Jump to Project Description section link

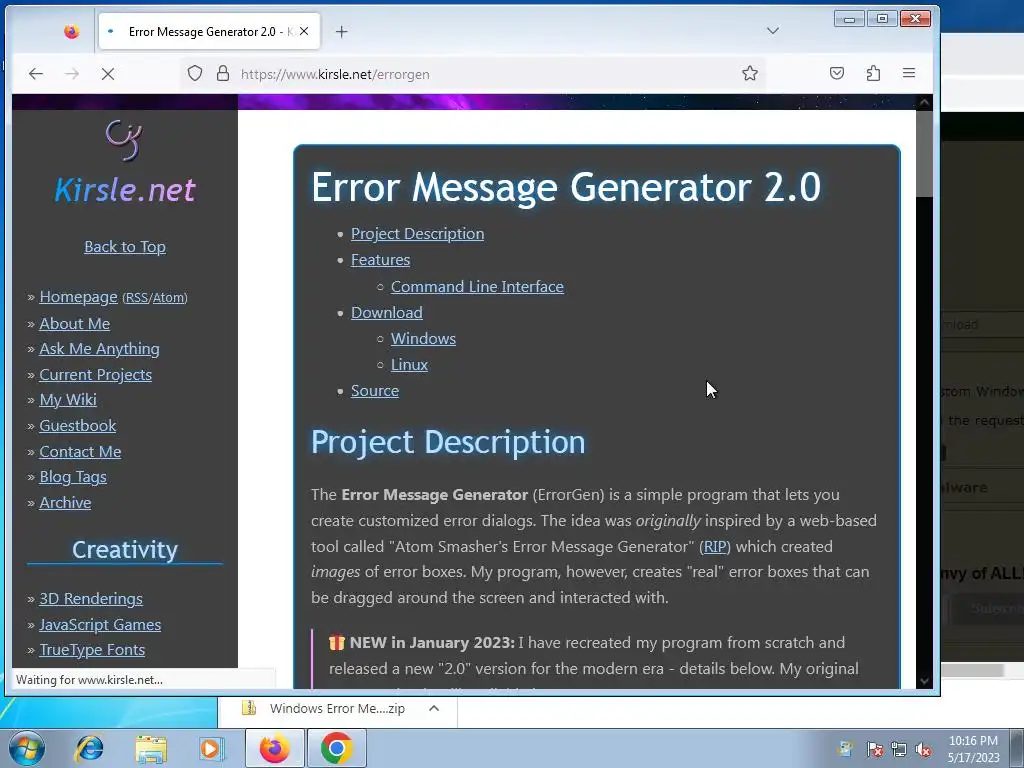(417, 234)
